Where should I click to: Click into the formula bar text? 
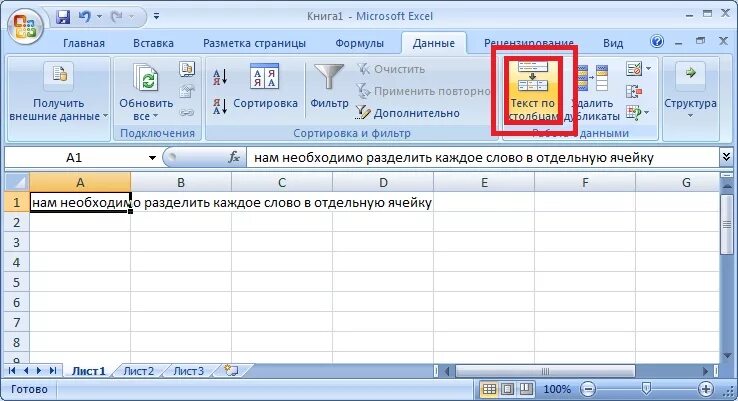click(x=482, y=158)
